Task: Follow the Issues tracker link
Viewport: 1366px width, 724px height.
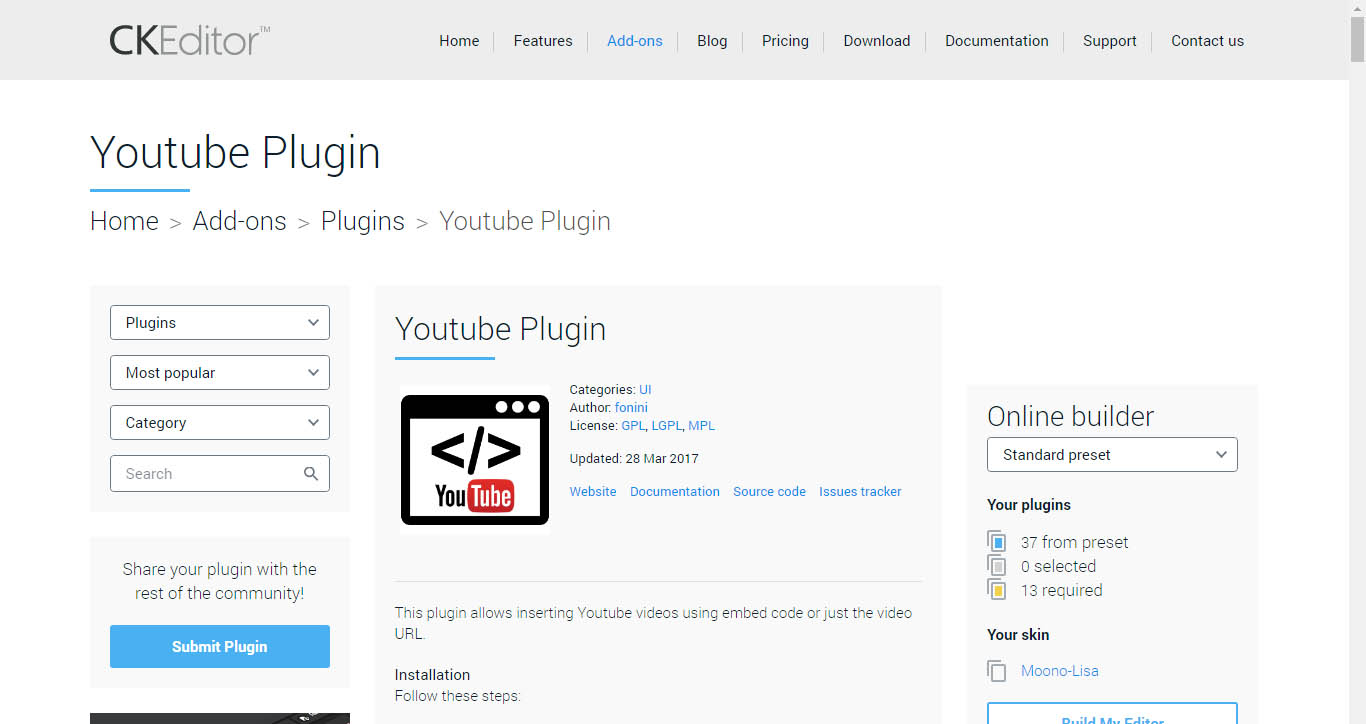Action: pyautogui.click(x=860, y=492)
